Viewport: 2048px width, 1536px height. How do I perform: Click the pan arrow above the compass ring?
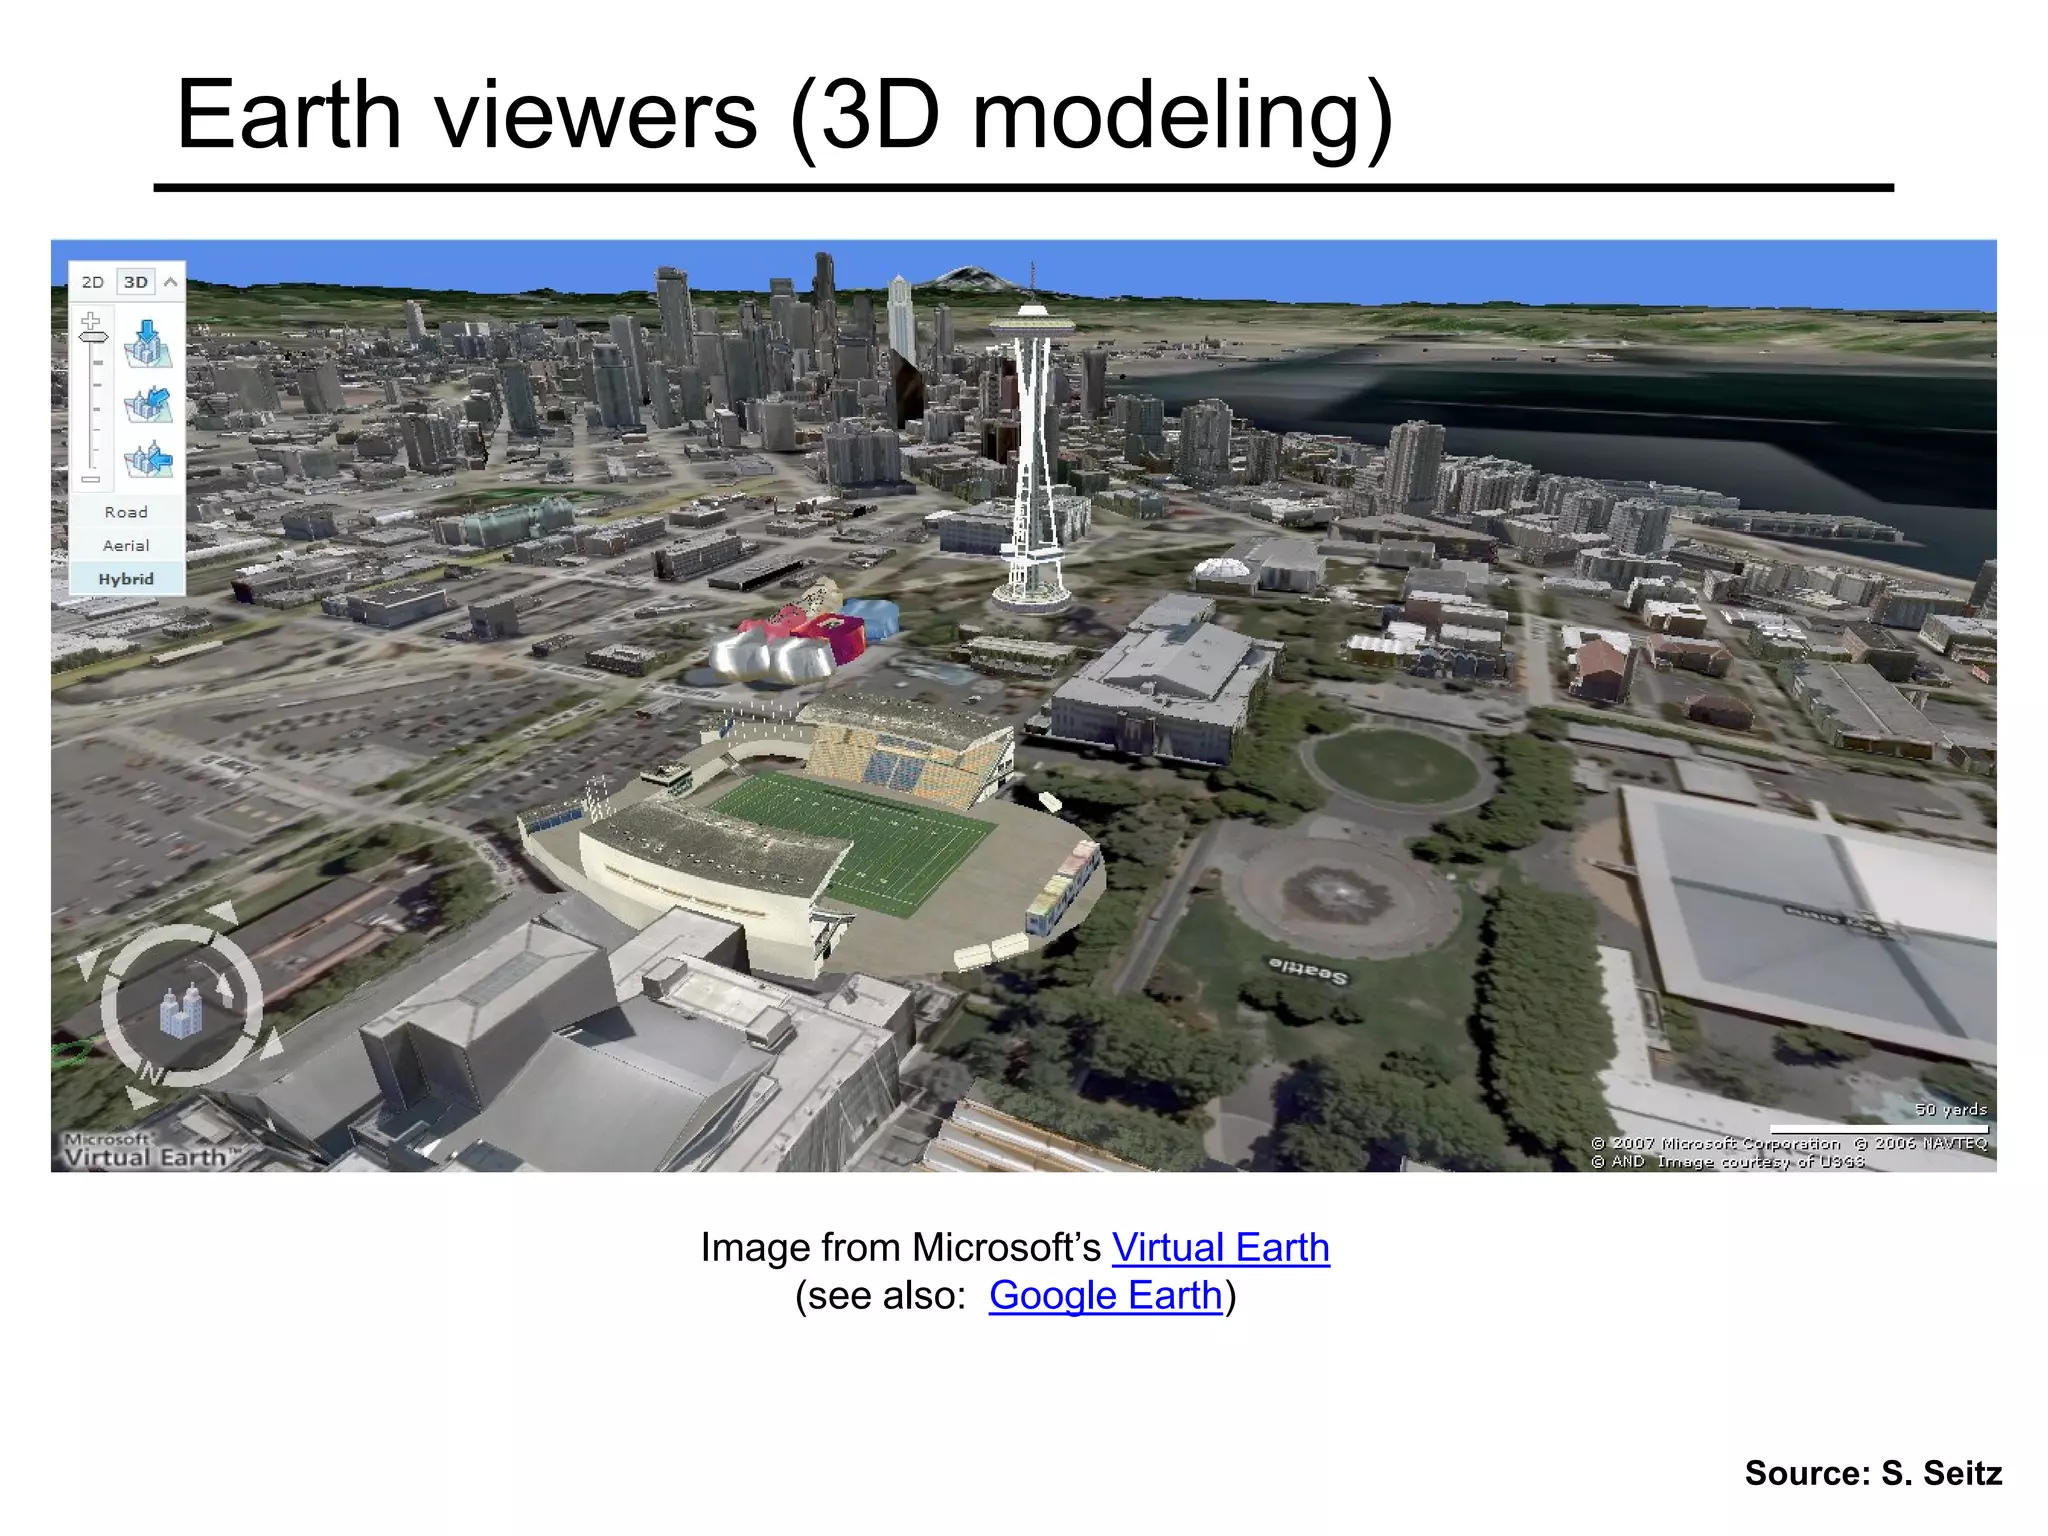pyautogui.click(x=222, y=912)
